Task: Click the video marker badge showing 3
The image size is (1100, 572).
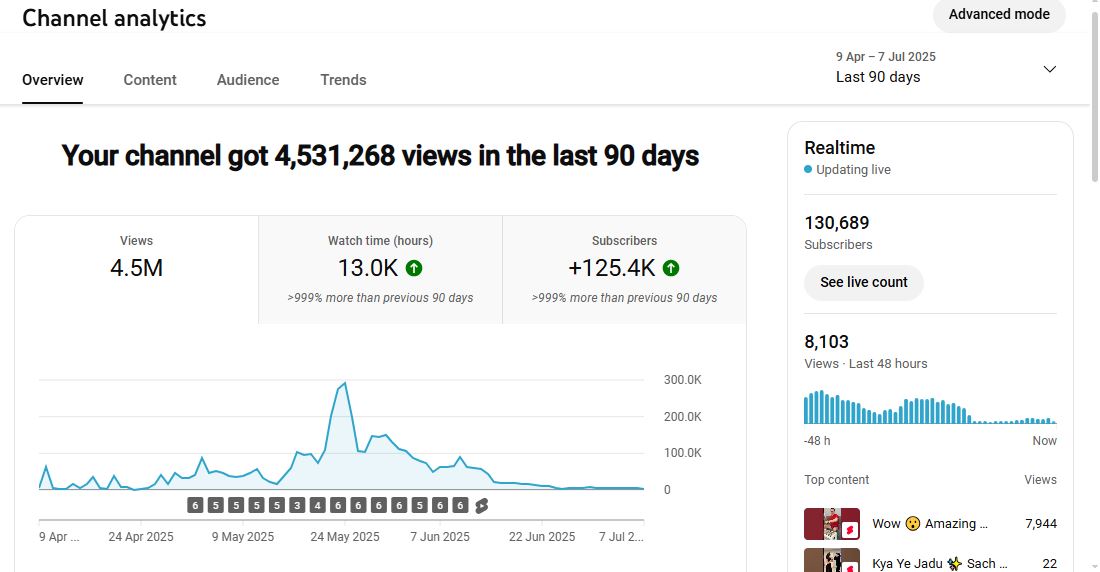Action: 297,505
